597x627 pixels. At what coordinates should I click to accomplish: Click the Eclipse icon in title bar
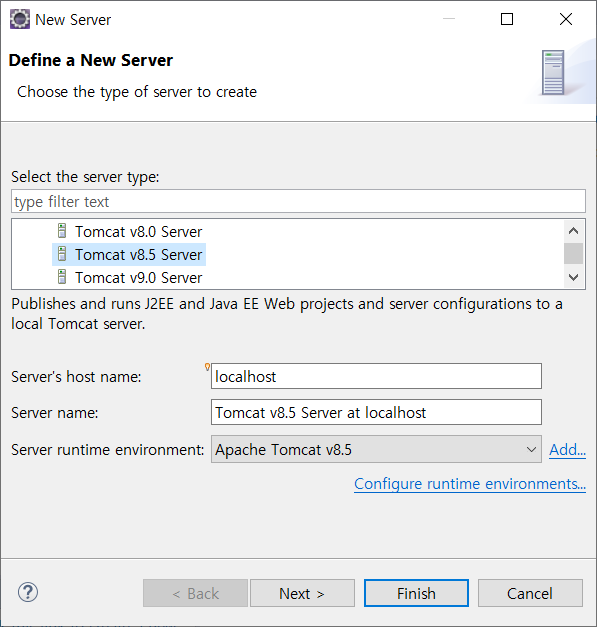click(x=20, y=19)
